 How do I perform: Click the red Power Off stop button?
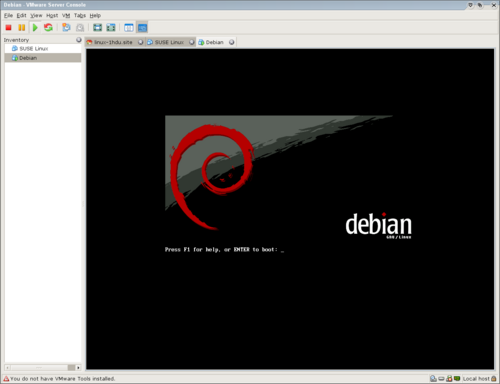pyautogui.click(x=9, y=27)
